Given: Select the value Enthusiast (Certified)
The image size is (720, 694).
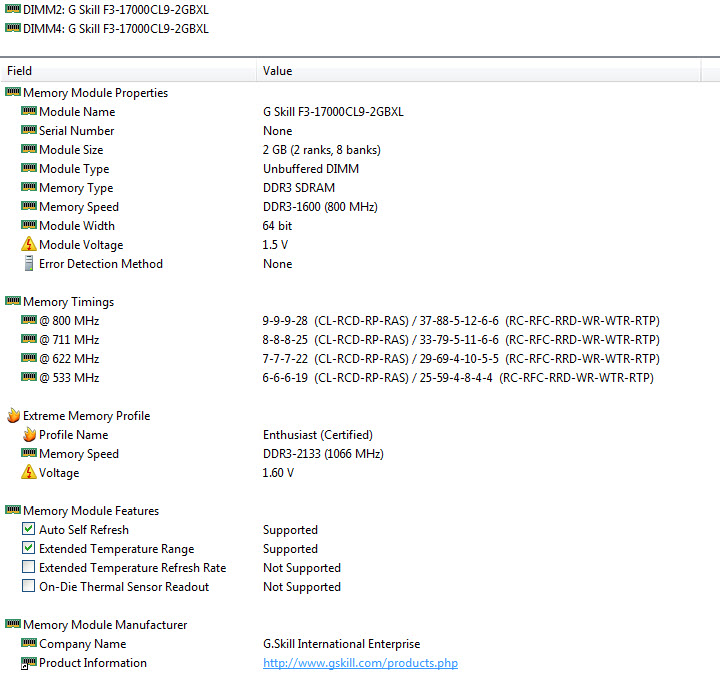Looking at the screenshot, I should [x=318, y=435].
